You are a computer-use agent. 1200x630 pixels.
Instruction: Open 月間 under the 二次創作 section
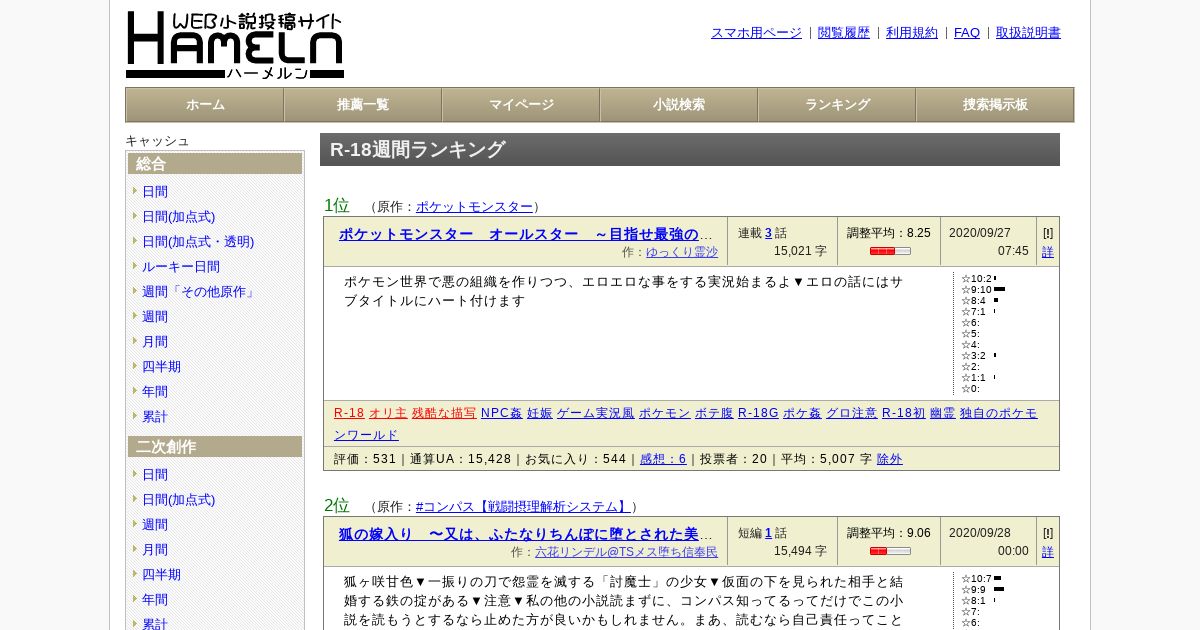[155, 549]
